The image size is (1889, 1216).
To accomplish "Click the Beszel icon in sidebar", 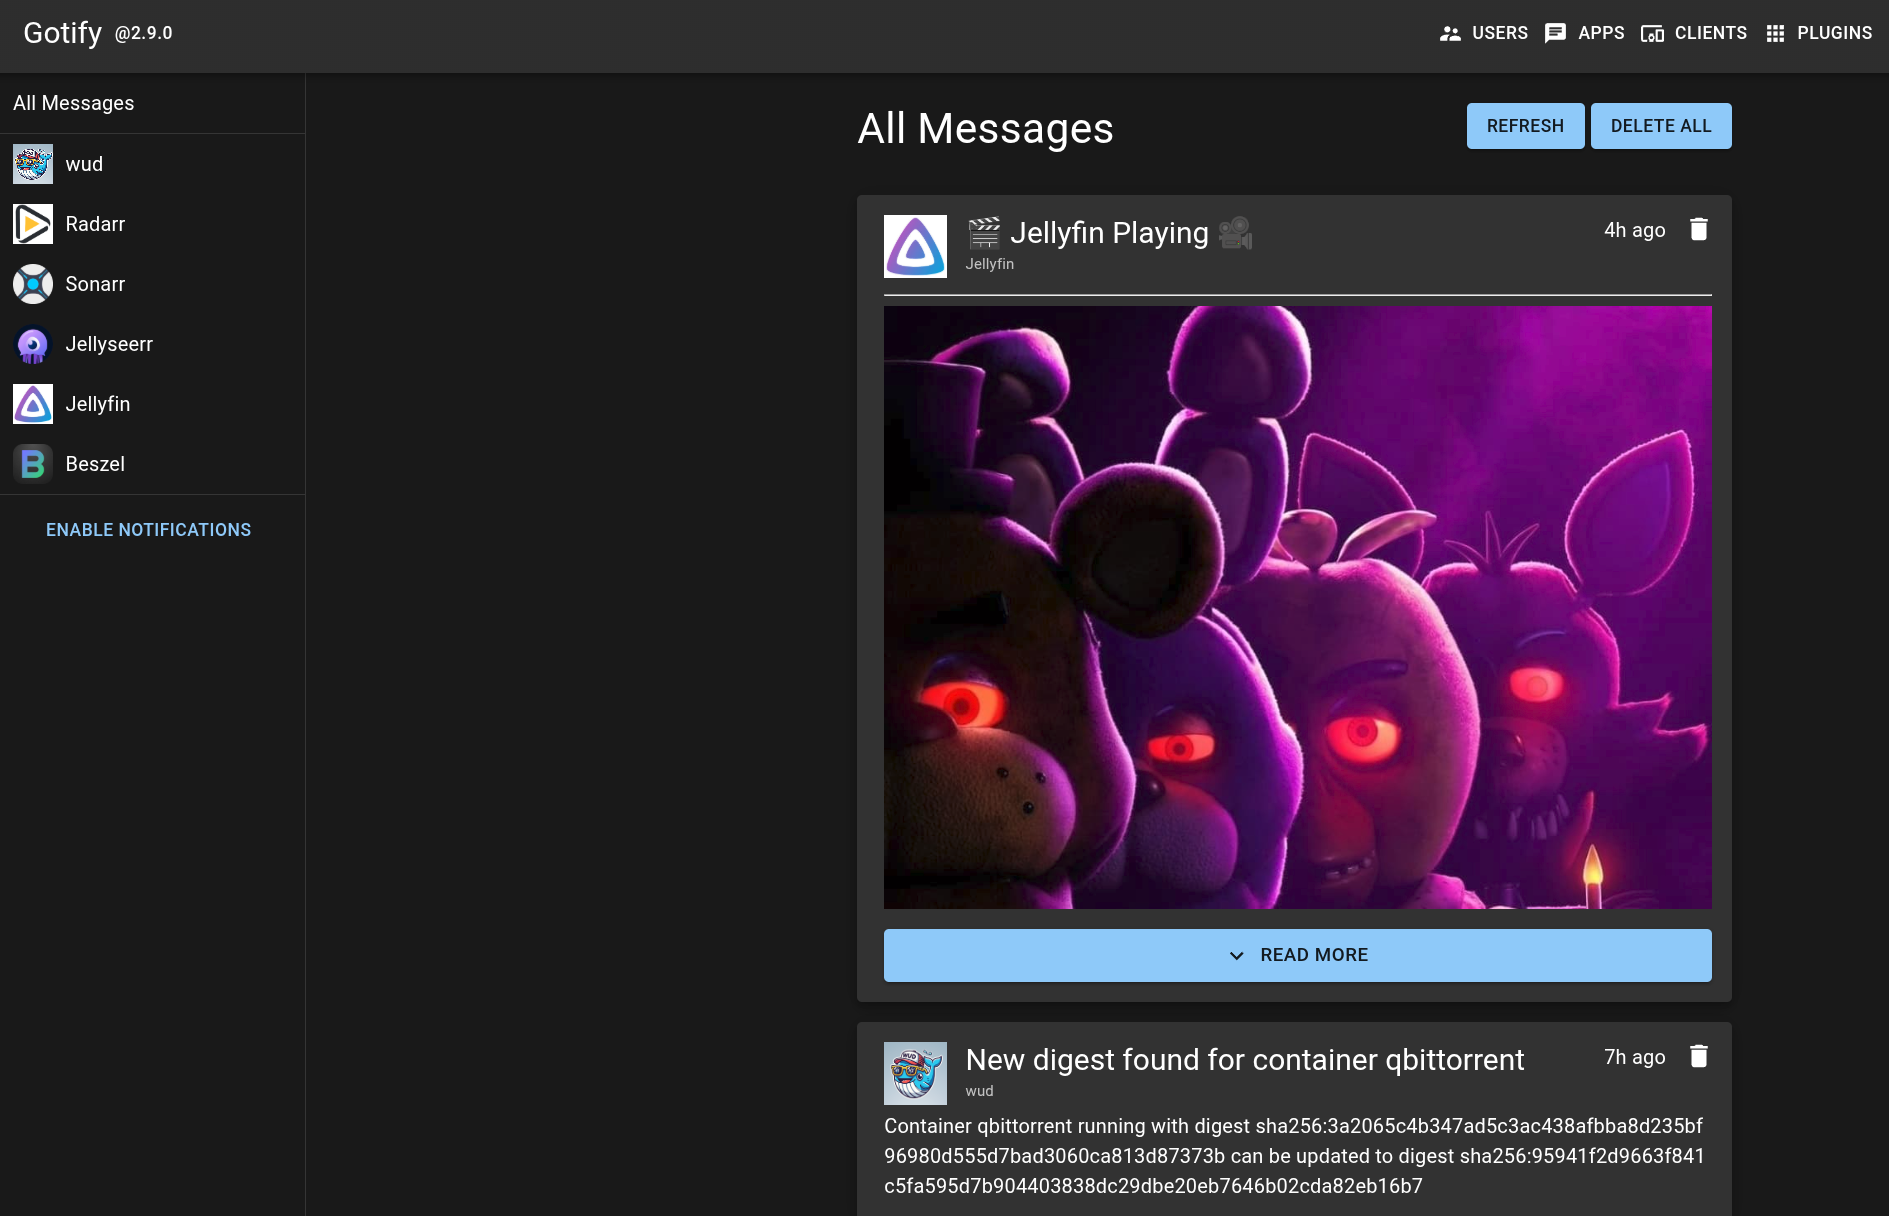I will click(33, 464).
